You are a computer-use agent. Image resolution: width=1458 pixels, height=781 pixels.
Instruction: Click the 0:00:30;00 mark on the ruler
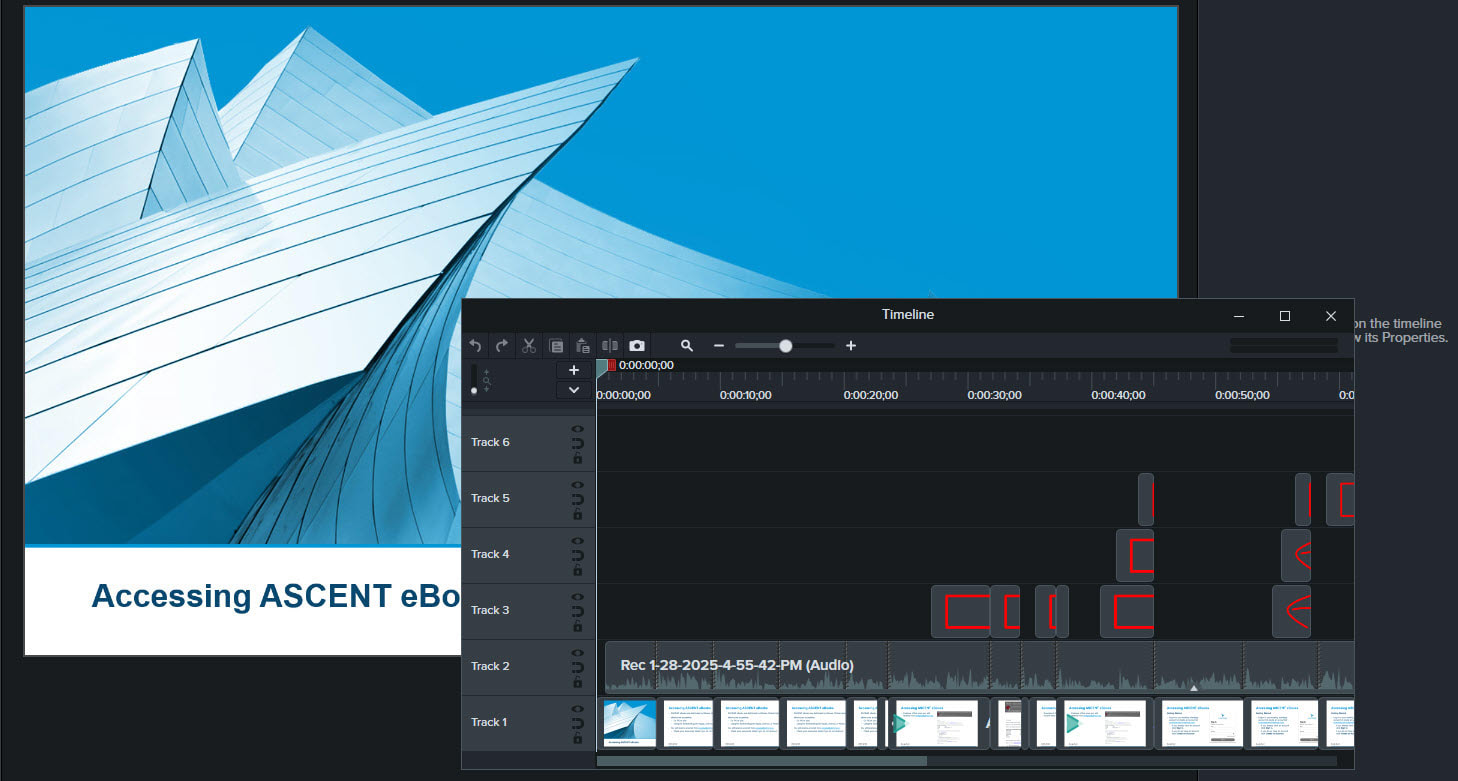tap(994, 395)
